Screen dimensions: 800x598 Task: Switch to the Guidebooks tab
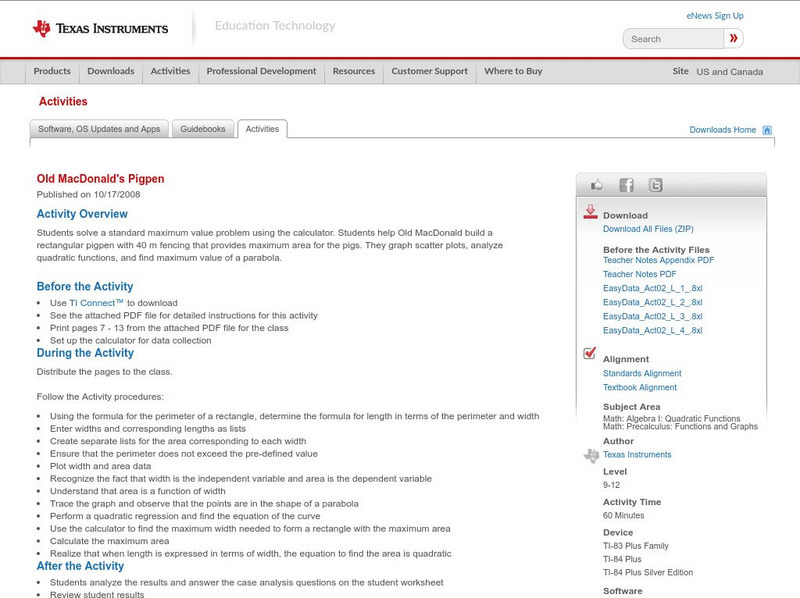[x=203, y=129]
